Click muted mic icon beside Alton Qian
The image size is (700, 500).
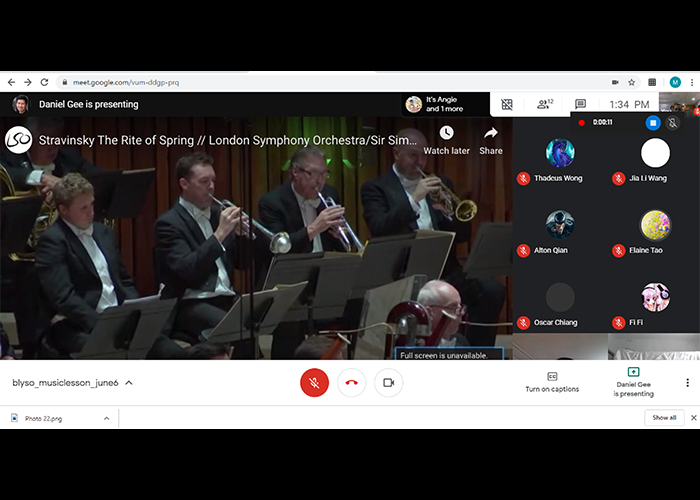[x=523, y=250]
